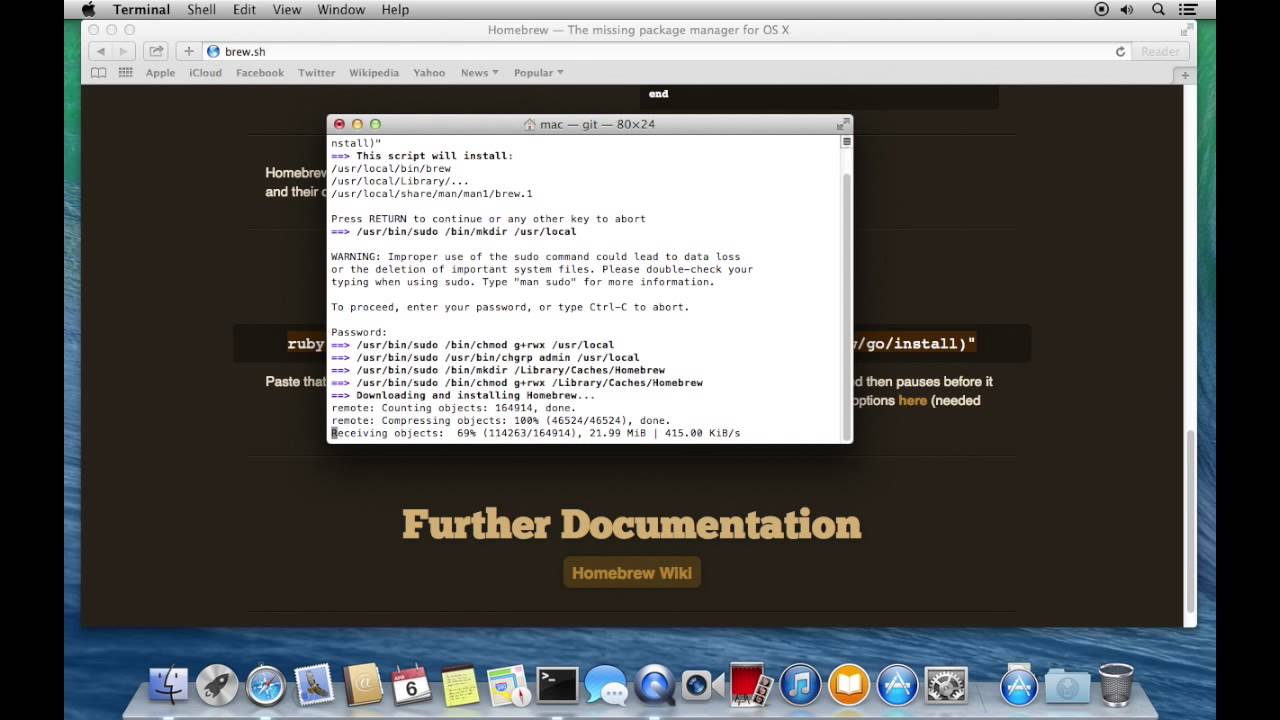Screen dimensions: 1280x720
Task: Open Safari compass icon in Dock
Action: [266, 685]
